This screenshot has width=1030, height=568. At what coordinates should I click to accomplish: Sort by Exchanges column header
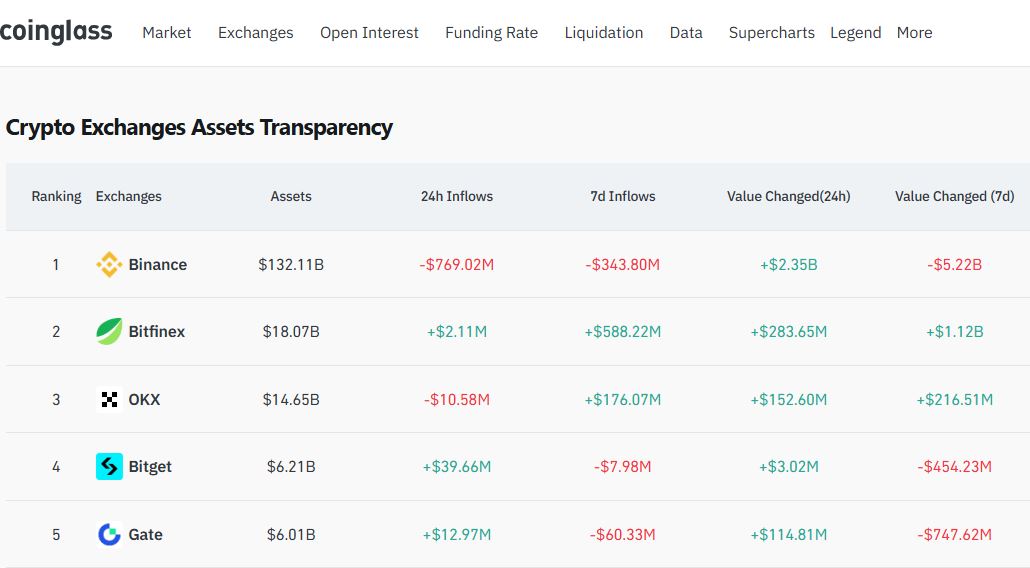pos(128,196)
